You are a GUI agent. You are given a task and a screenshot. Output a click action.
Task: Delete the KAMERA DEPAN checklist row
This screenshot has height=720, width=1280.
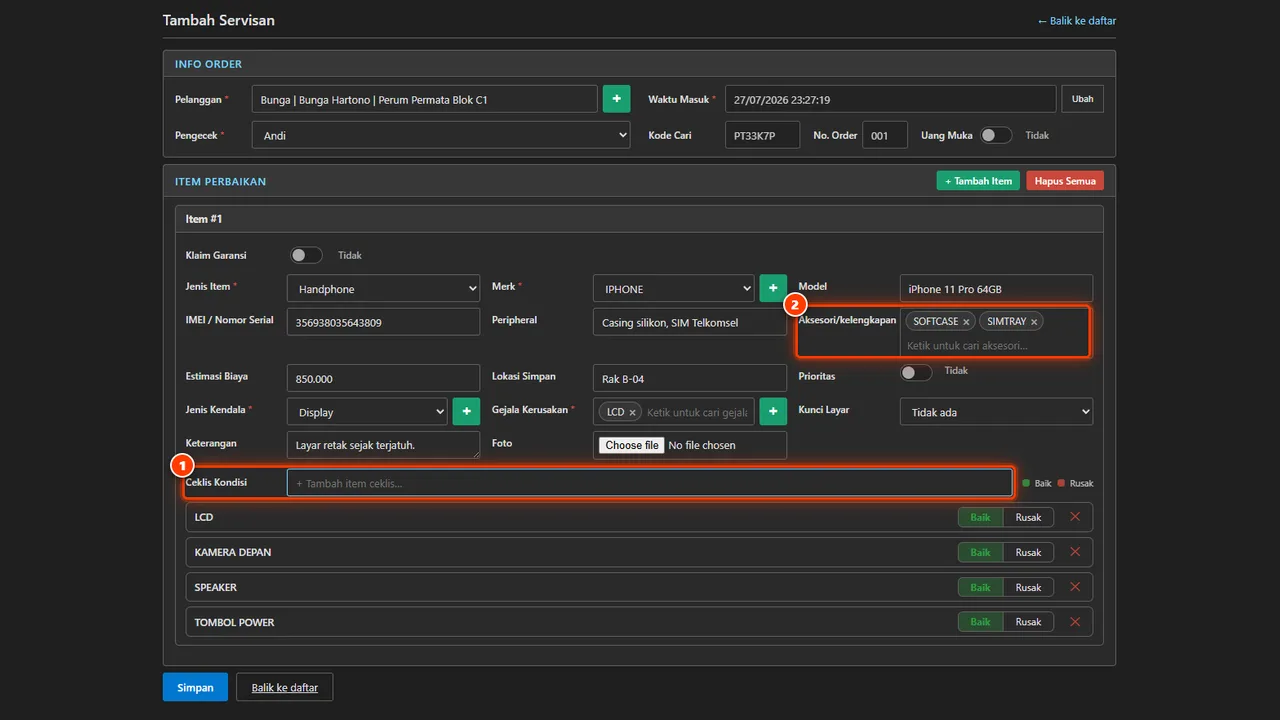coord(1075,552)
